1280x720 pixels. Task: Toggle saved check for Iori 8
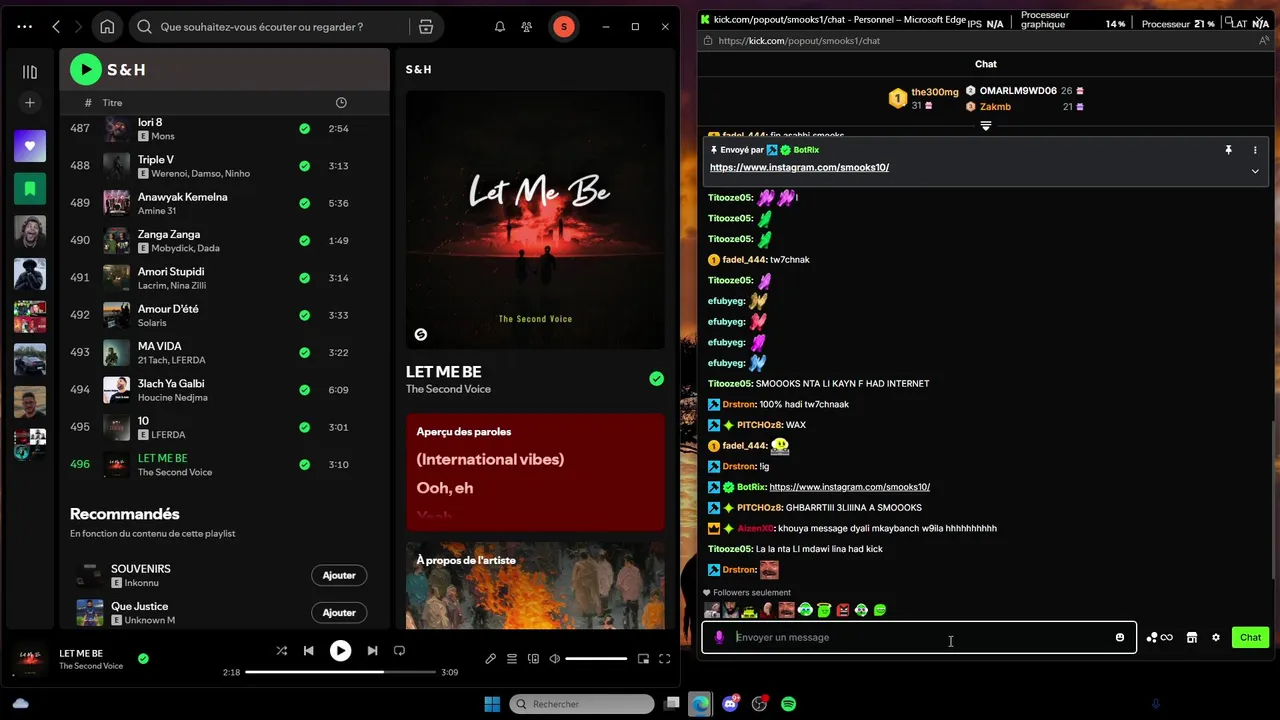304,129
